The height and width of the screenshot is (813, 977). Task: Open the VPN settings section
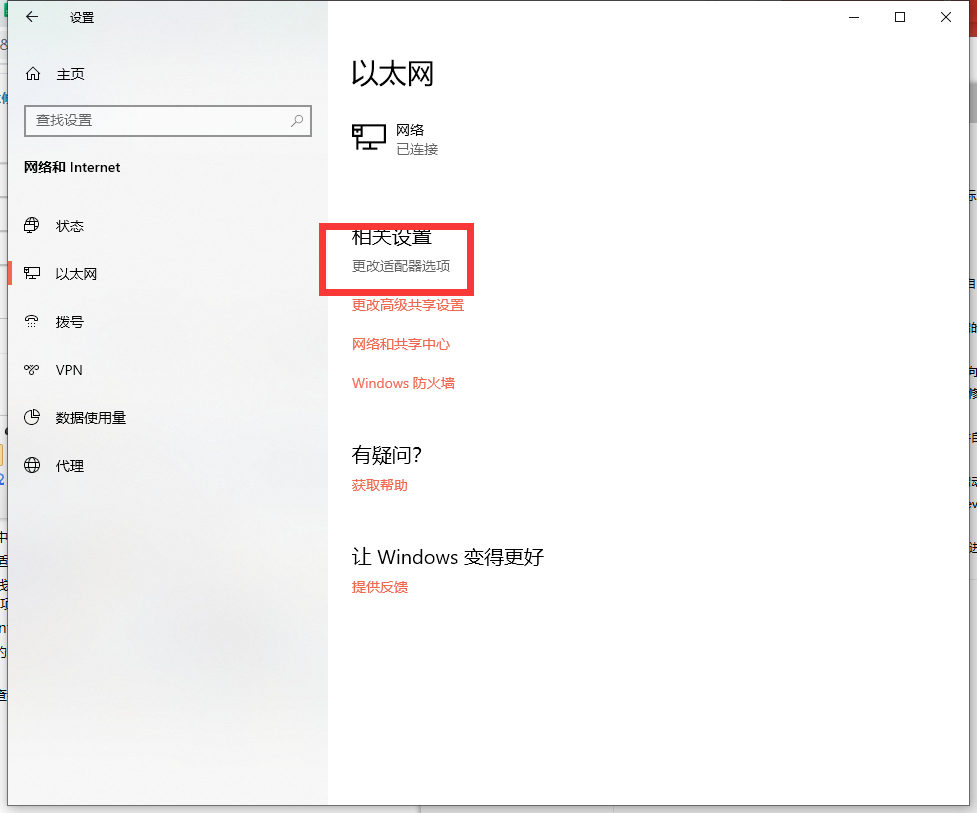point(69,370)
